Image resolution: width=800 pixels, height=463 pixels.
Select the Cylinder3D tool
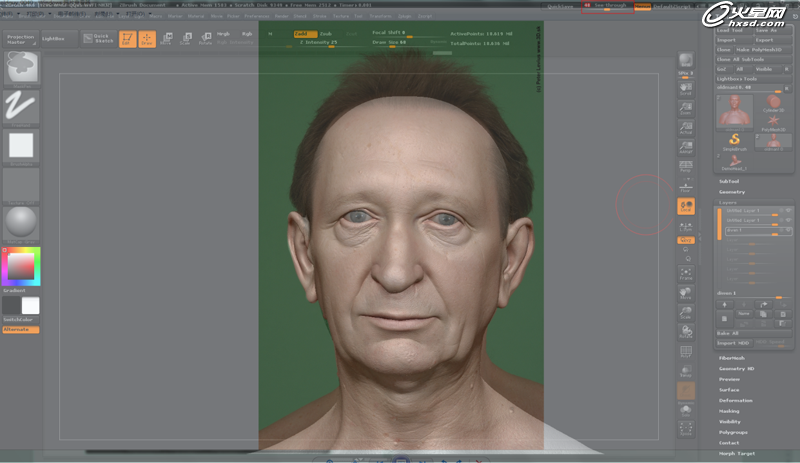tap(773, 104)
